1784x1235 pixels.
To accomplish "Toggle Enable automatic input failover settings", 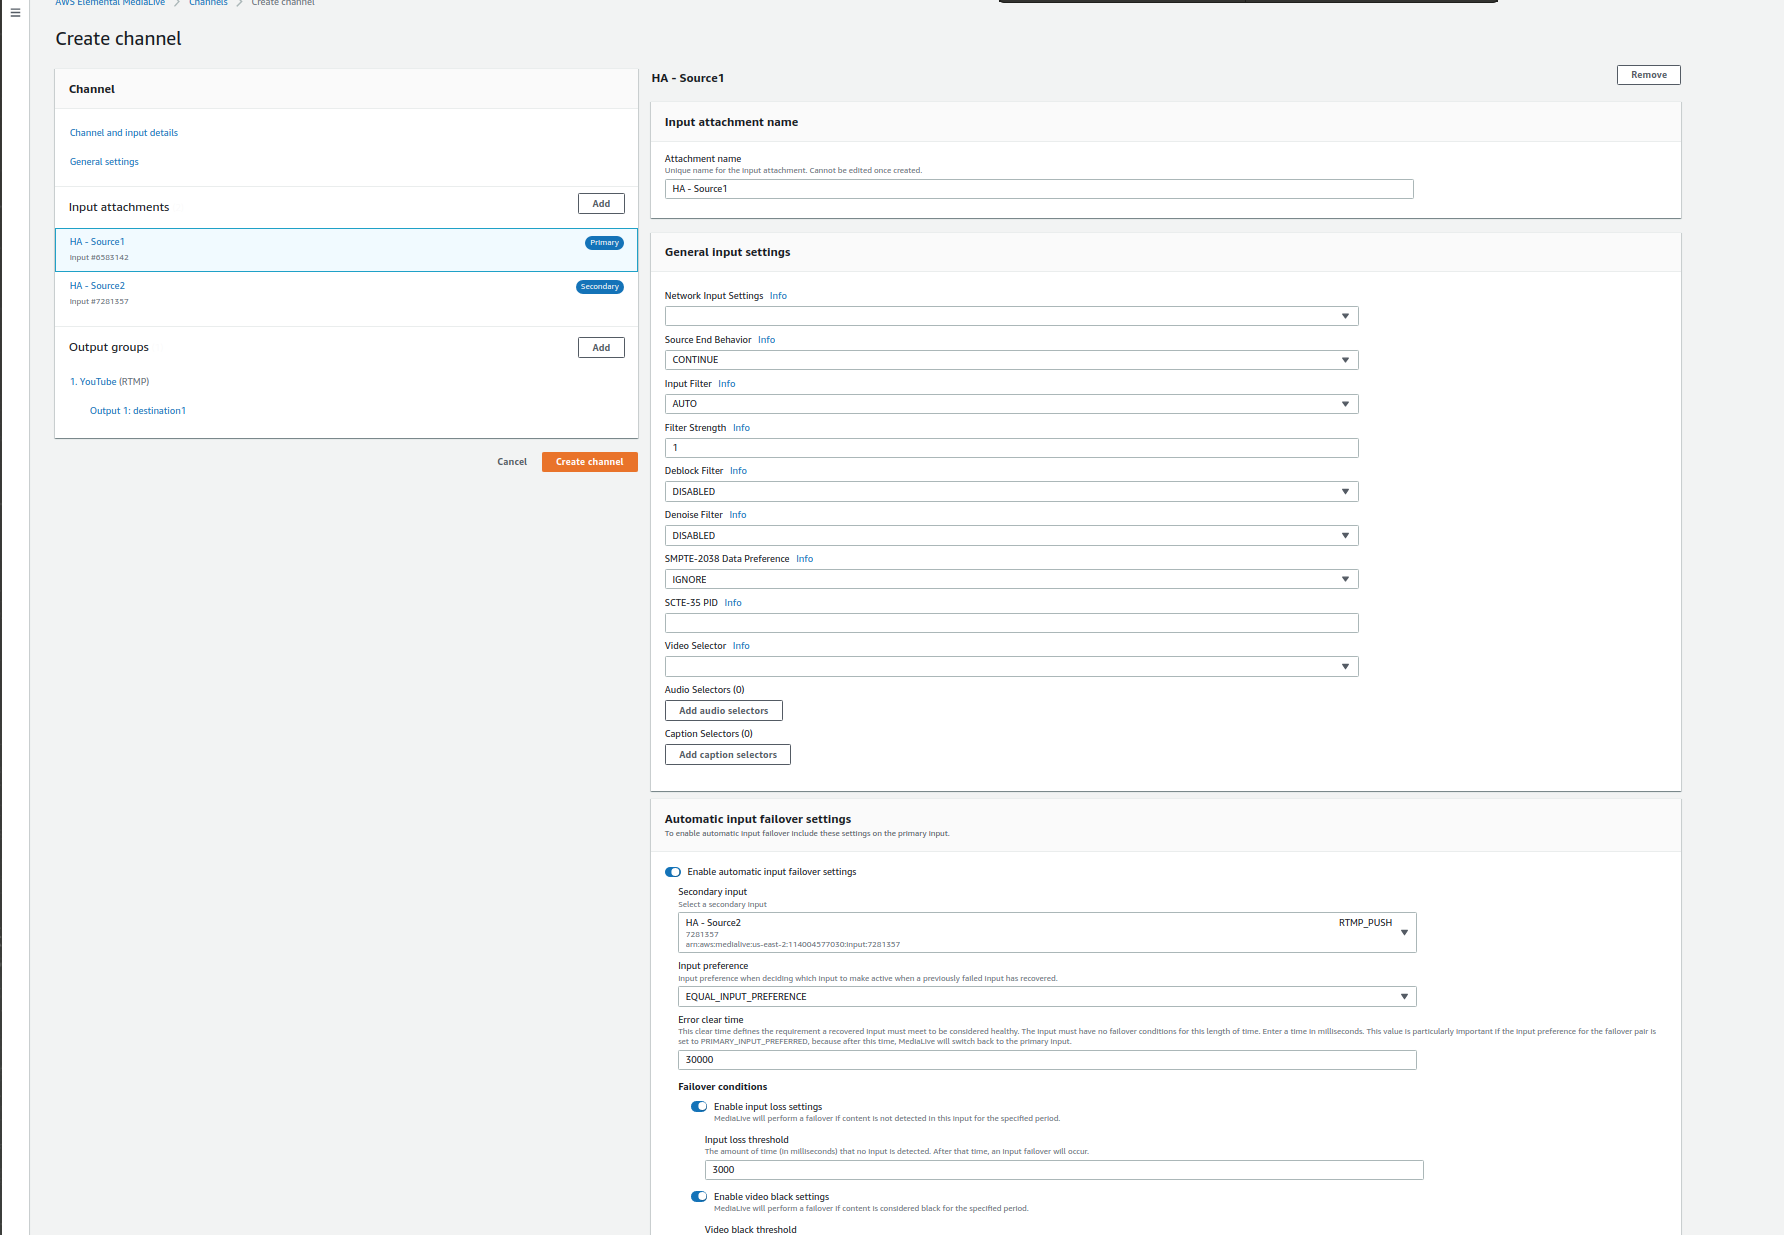I will click(x=673, y=872).
